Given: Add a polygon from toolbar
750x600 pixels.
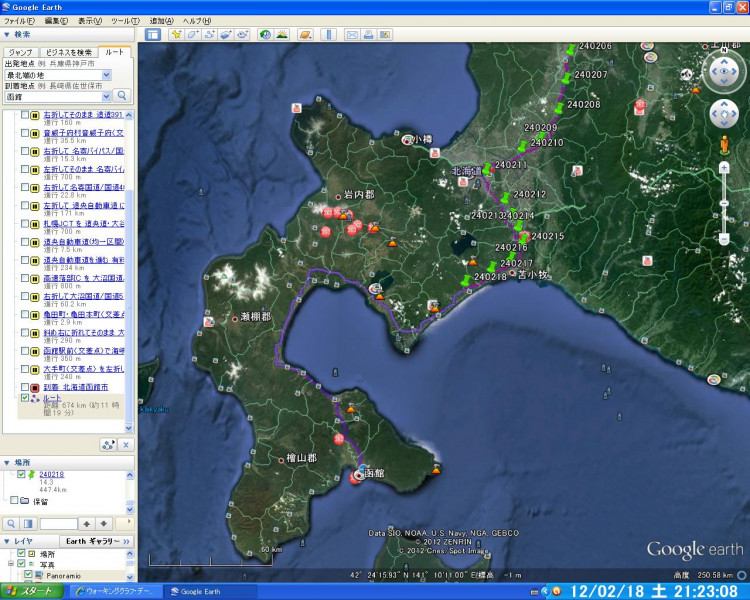Looking at the screenshot, I should tap(193, 34).
